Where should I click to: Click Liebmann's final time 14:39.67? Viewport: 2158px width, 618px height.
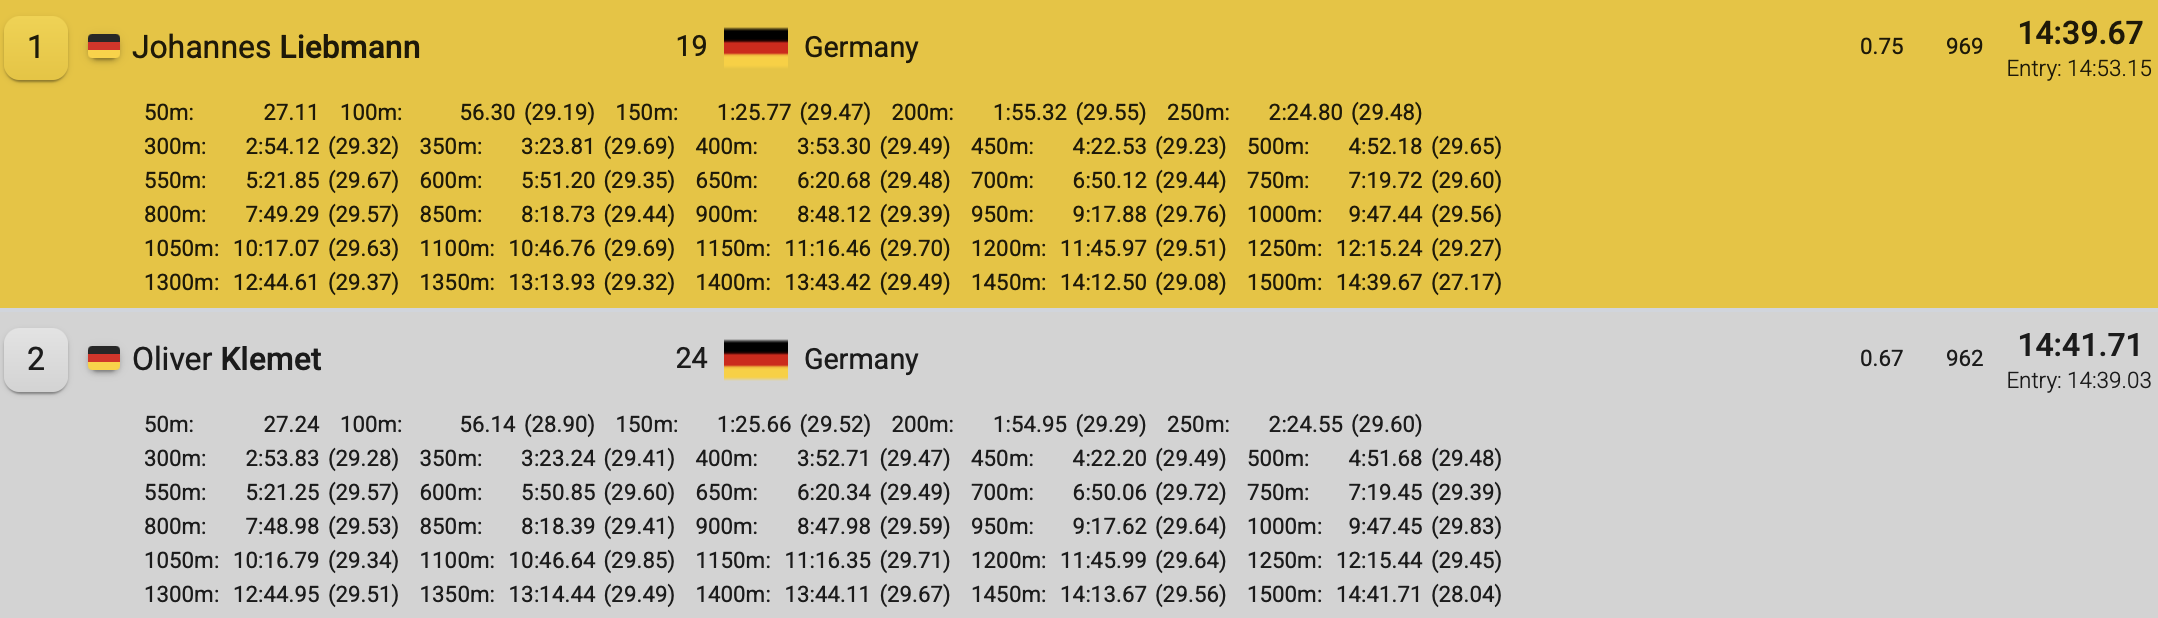(x=2080, y=33)
